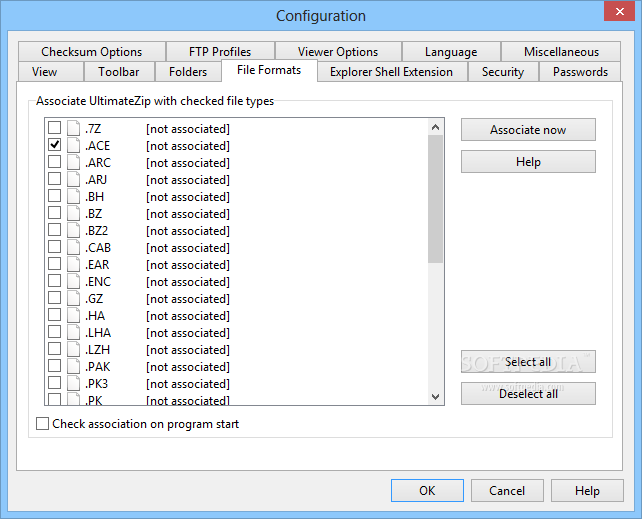Viewport: 642px width, 519px height.
Task: Enable Check association on program start
Action: [43, 424]
